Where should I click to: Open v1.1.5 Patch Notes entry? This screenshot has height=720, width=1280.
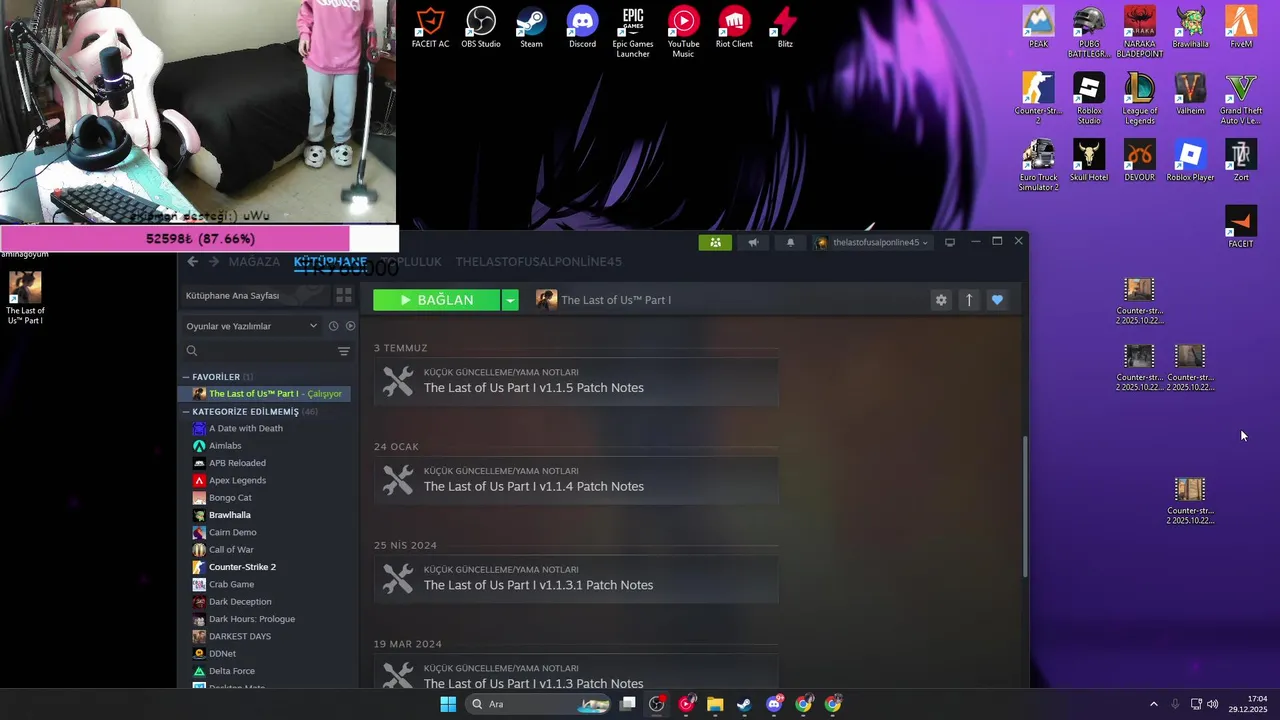pos(576,381)
